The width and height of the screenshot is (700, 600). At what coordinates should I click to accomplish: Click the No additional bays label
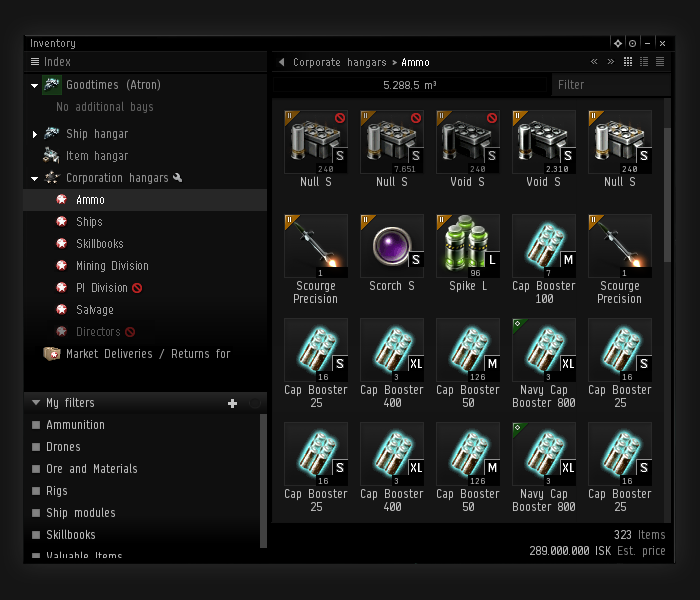coord(105,107)
